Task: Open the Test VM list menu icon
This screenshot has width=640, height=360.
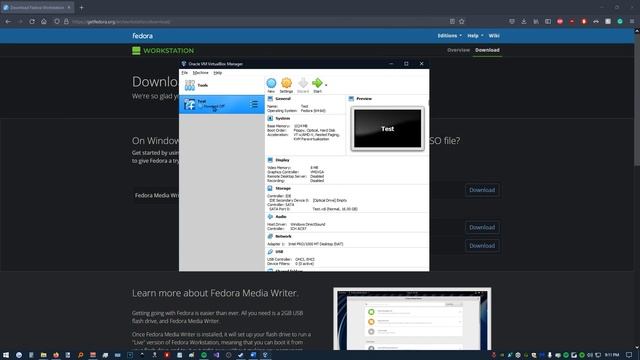Action: (254, 104)
